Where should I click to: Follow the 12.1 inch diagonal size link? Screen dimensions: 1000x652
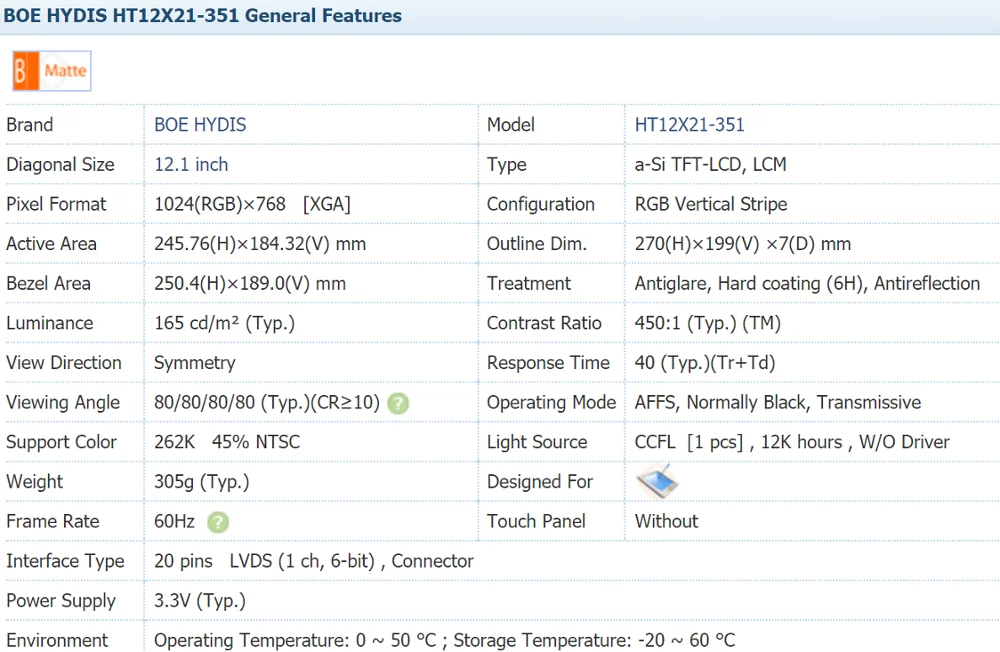pos(191,165)
